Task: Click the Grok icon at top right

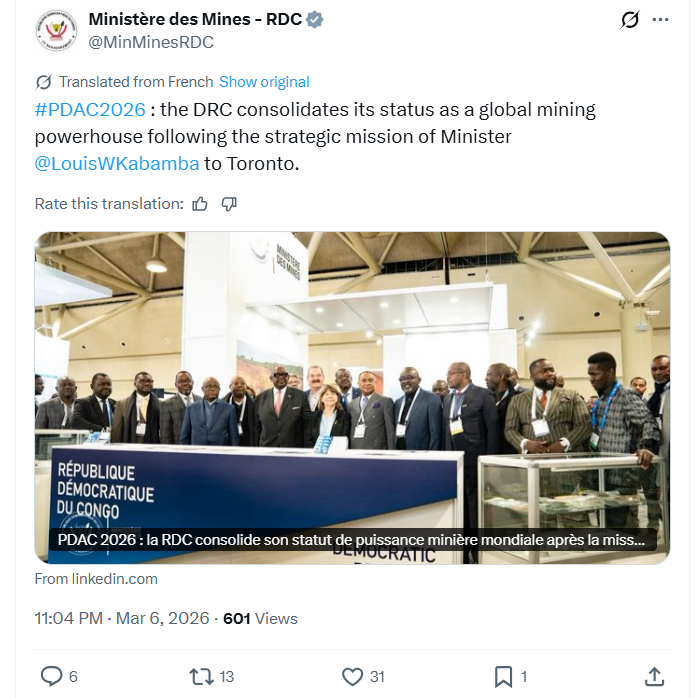Action: click(629, 20)
